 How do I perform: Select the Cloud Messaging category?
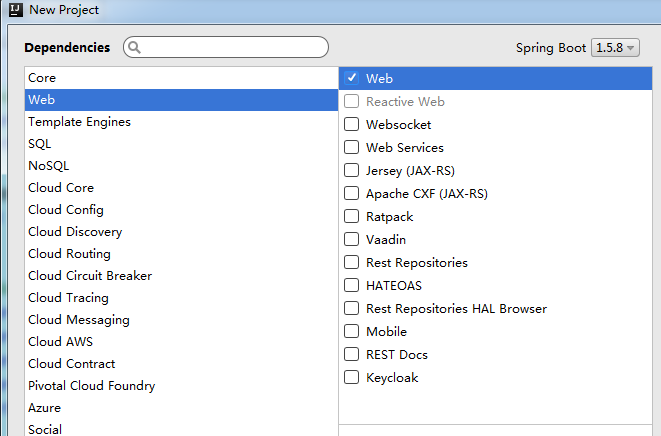(x=181, y=320)
